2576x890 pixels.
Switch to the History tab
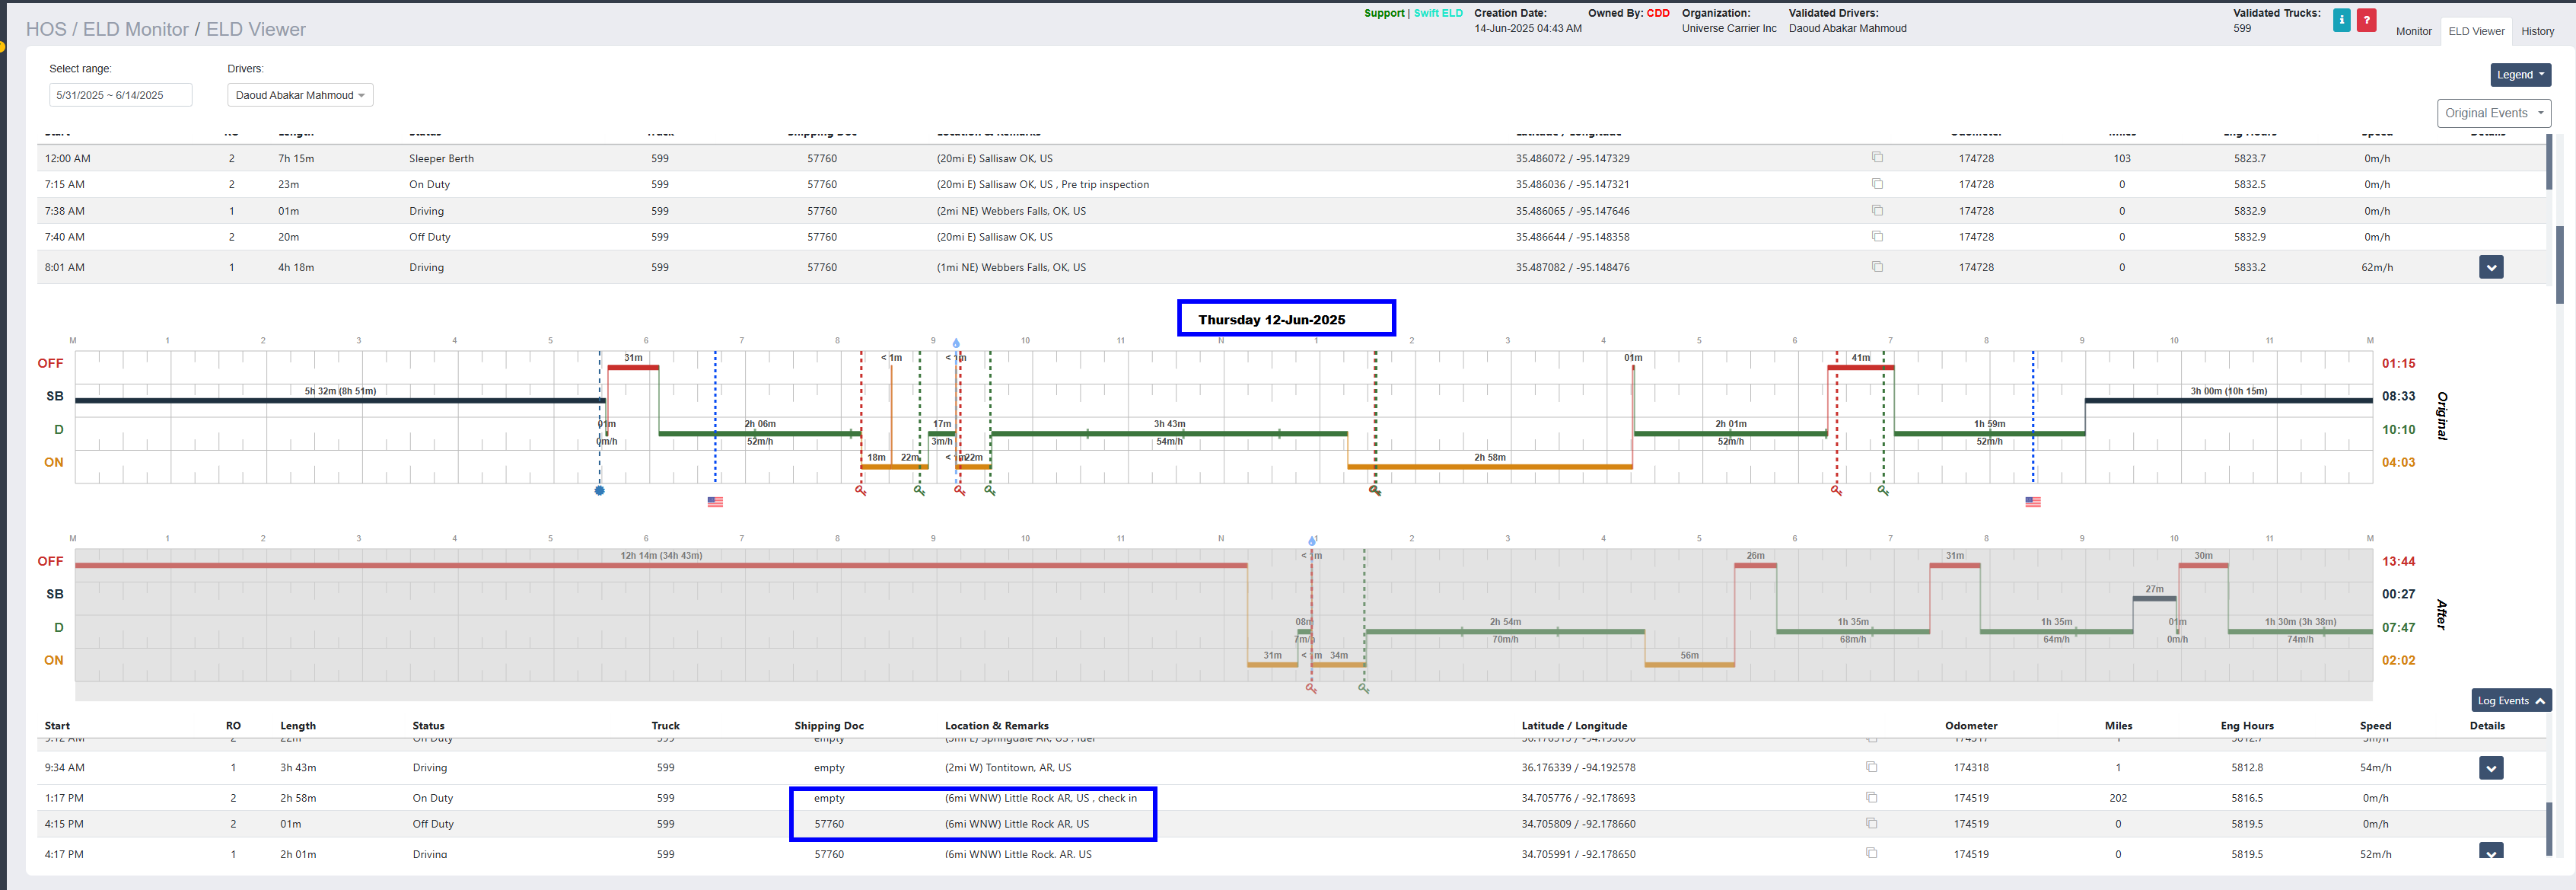(x=2537, y=31)
